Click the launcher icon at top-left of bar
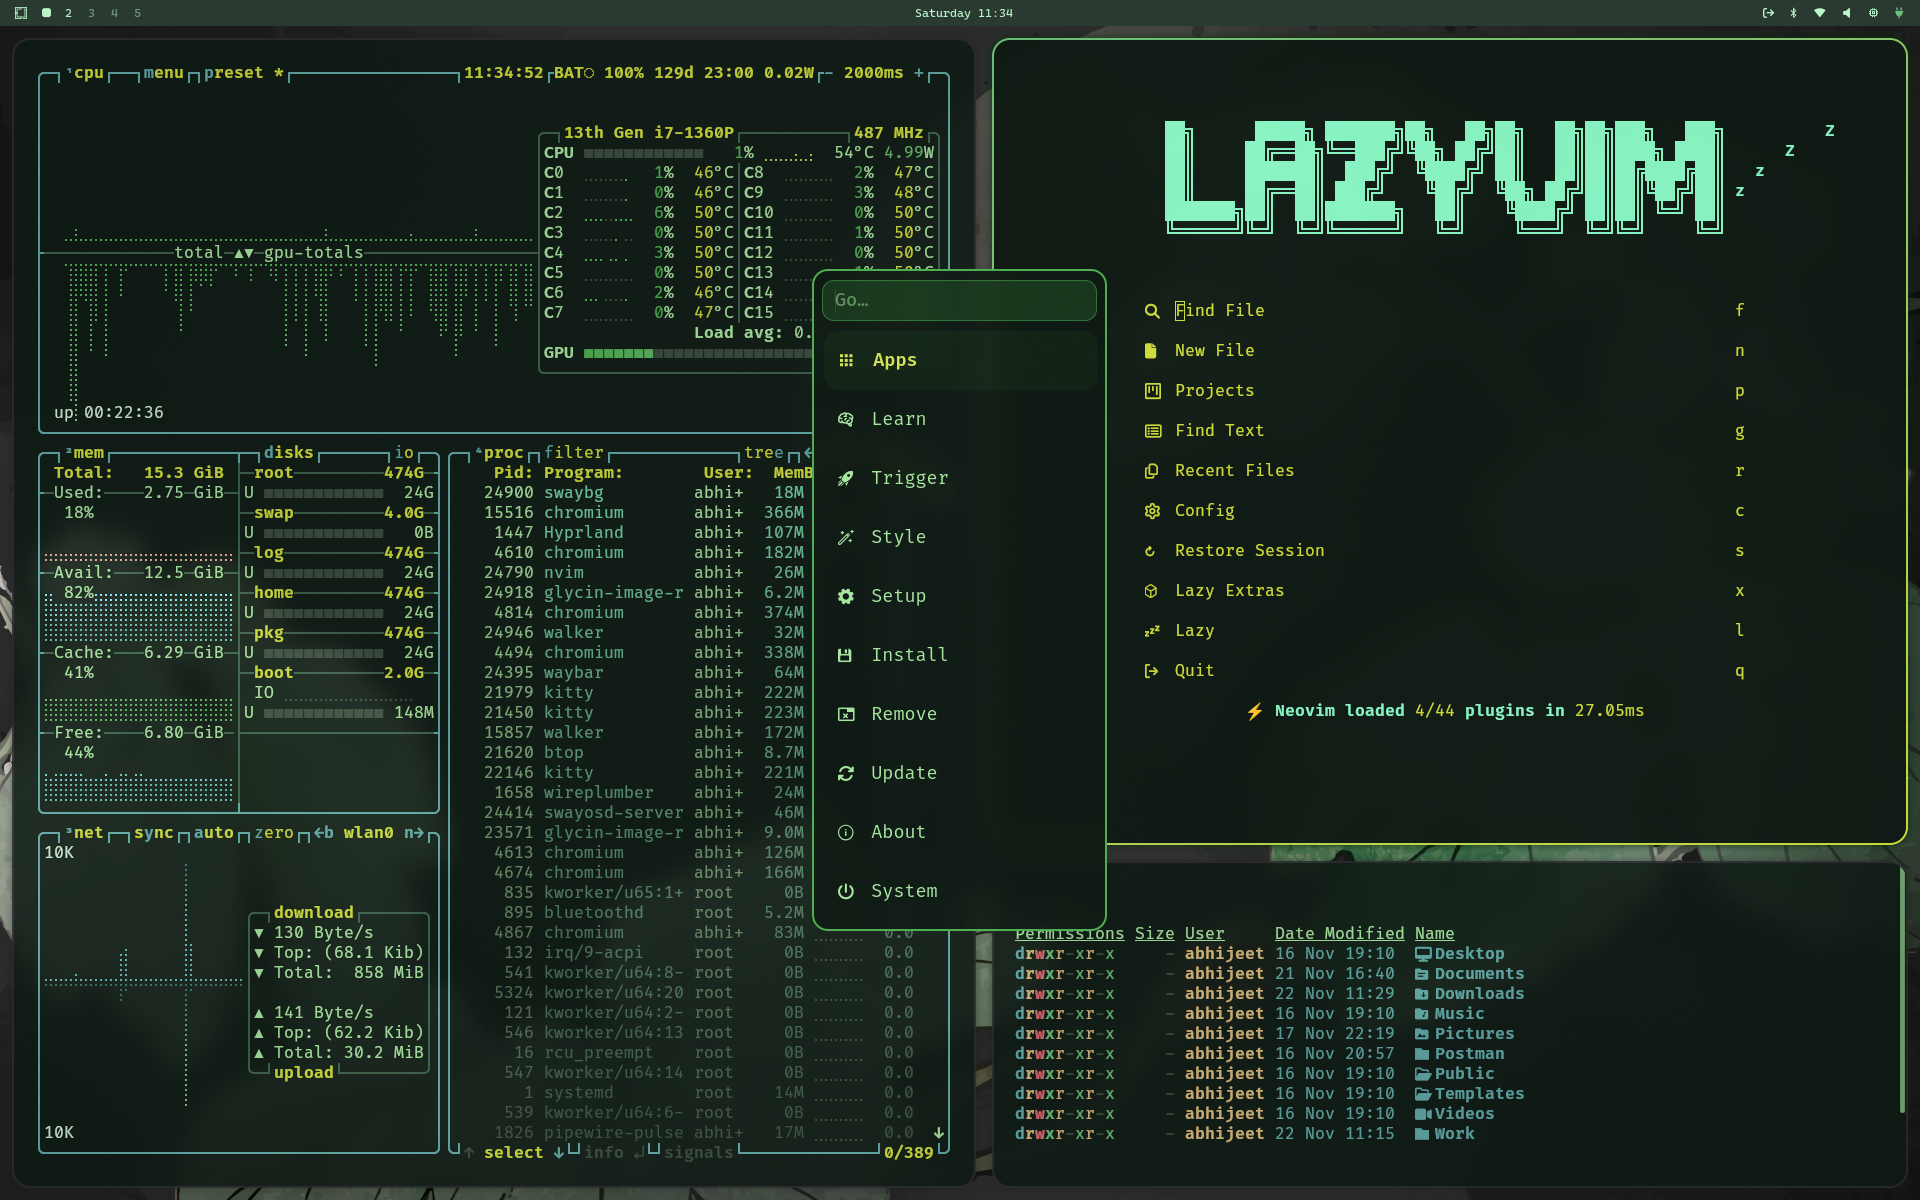Image resolution: width=1920 pixels, height=1200 pixels. 21,13
